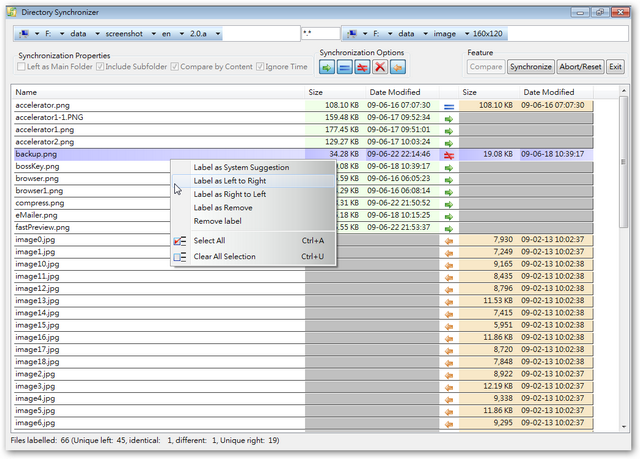Viewport: 640px width, 459px height.
Task: Open the 'screenshot' folder breadcrumb in left path
Action: (124, 33)
